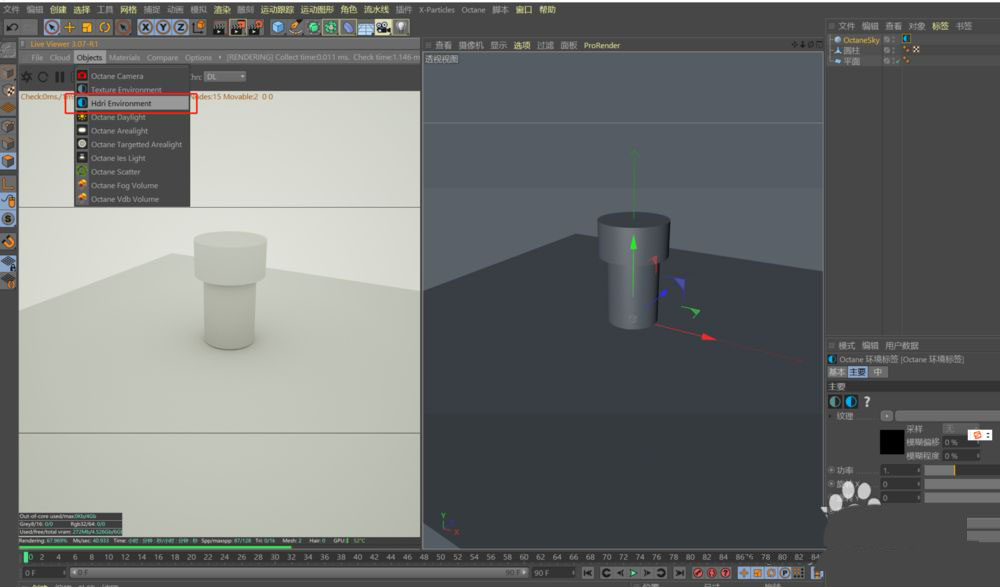Click the Undo arrow icon
The width and height of the screenshot is (1000, 587).
[13, 27]
